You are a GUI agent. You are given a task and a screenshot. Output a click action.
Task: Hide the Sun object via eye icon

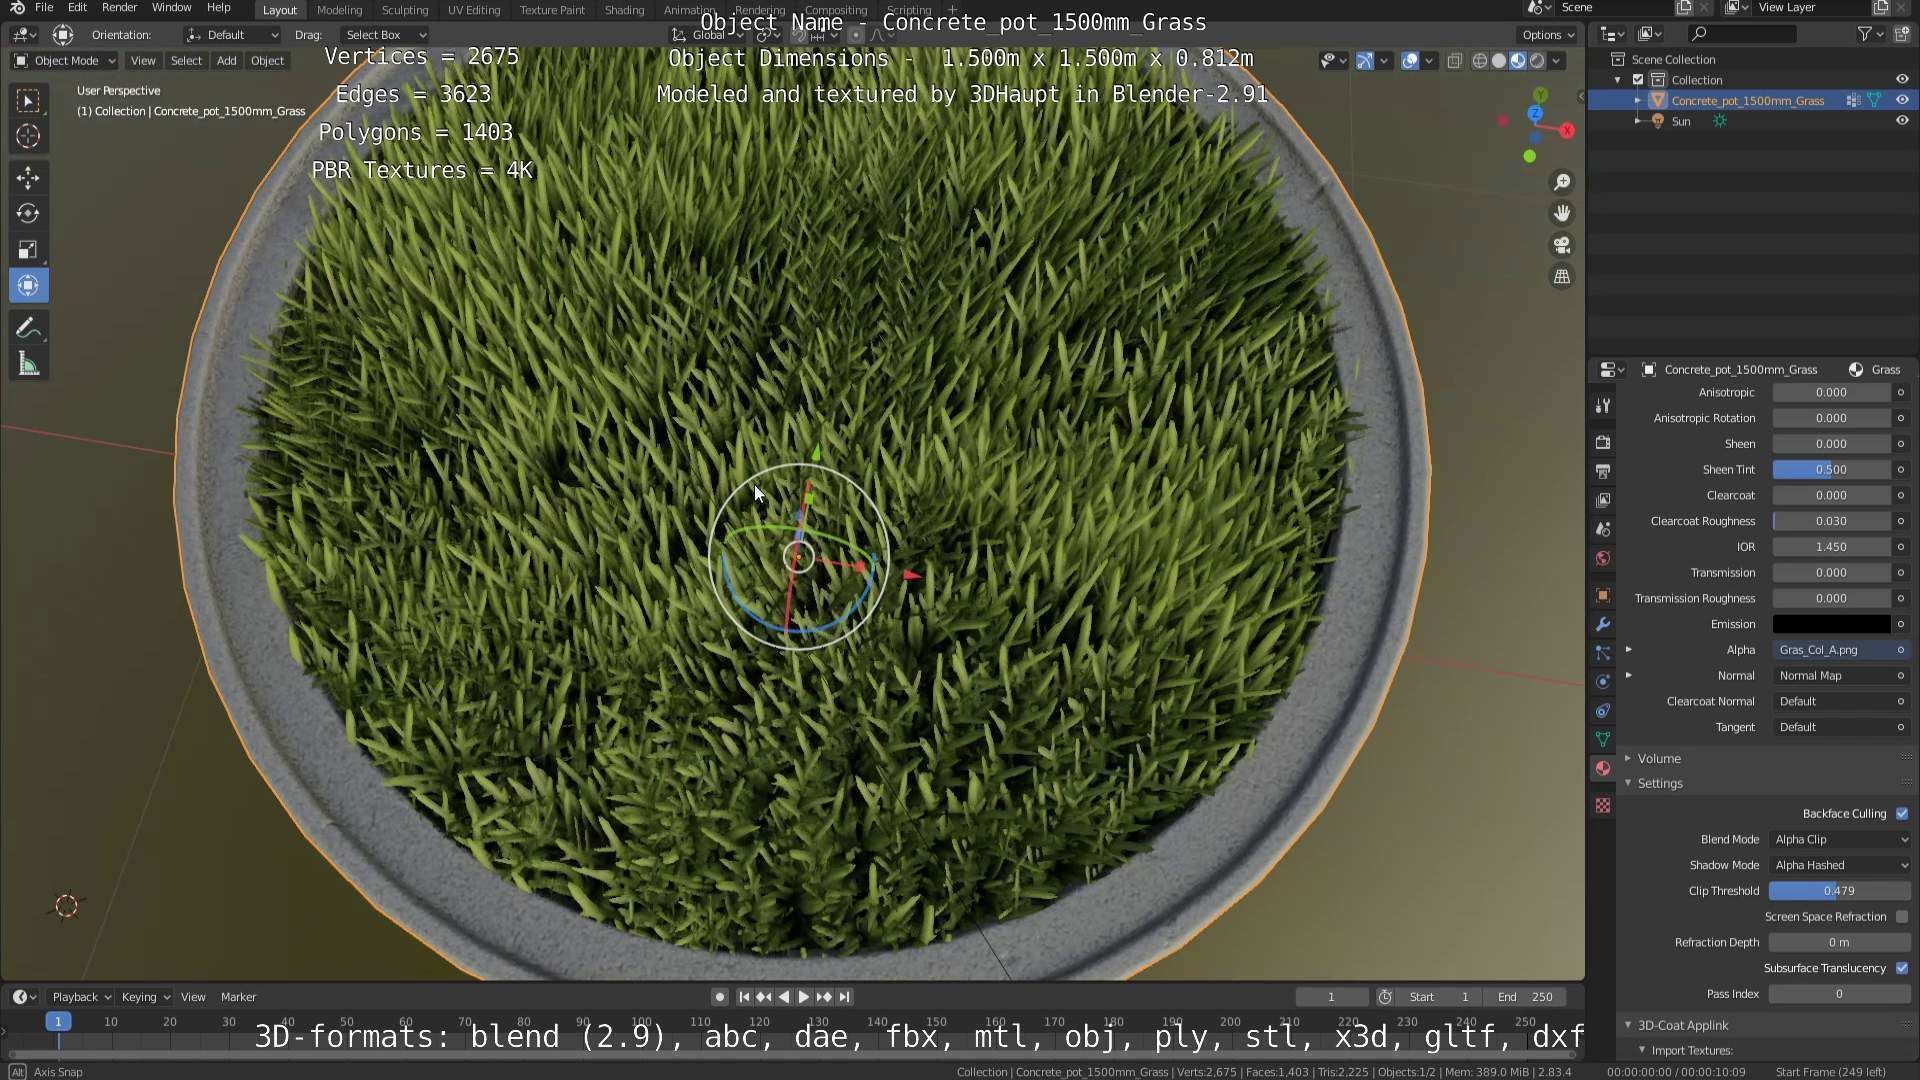pos(1902,121)
